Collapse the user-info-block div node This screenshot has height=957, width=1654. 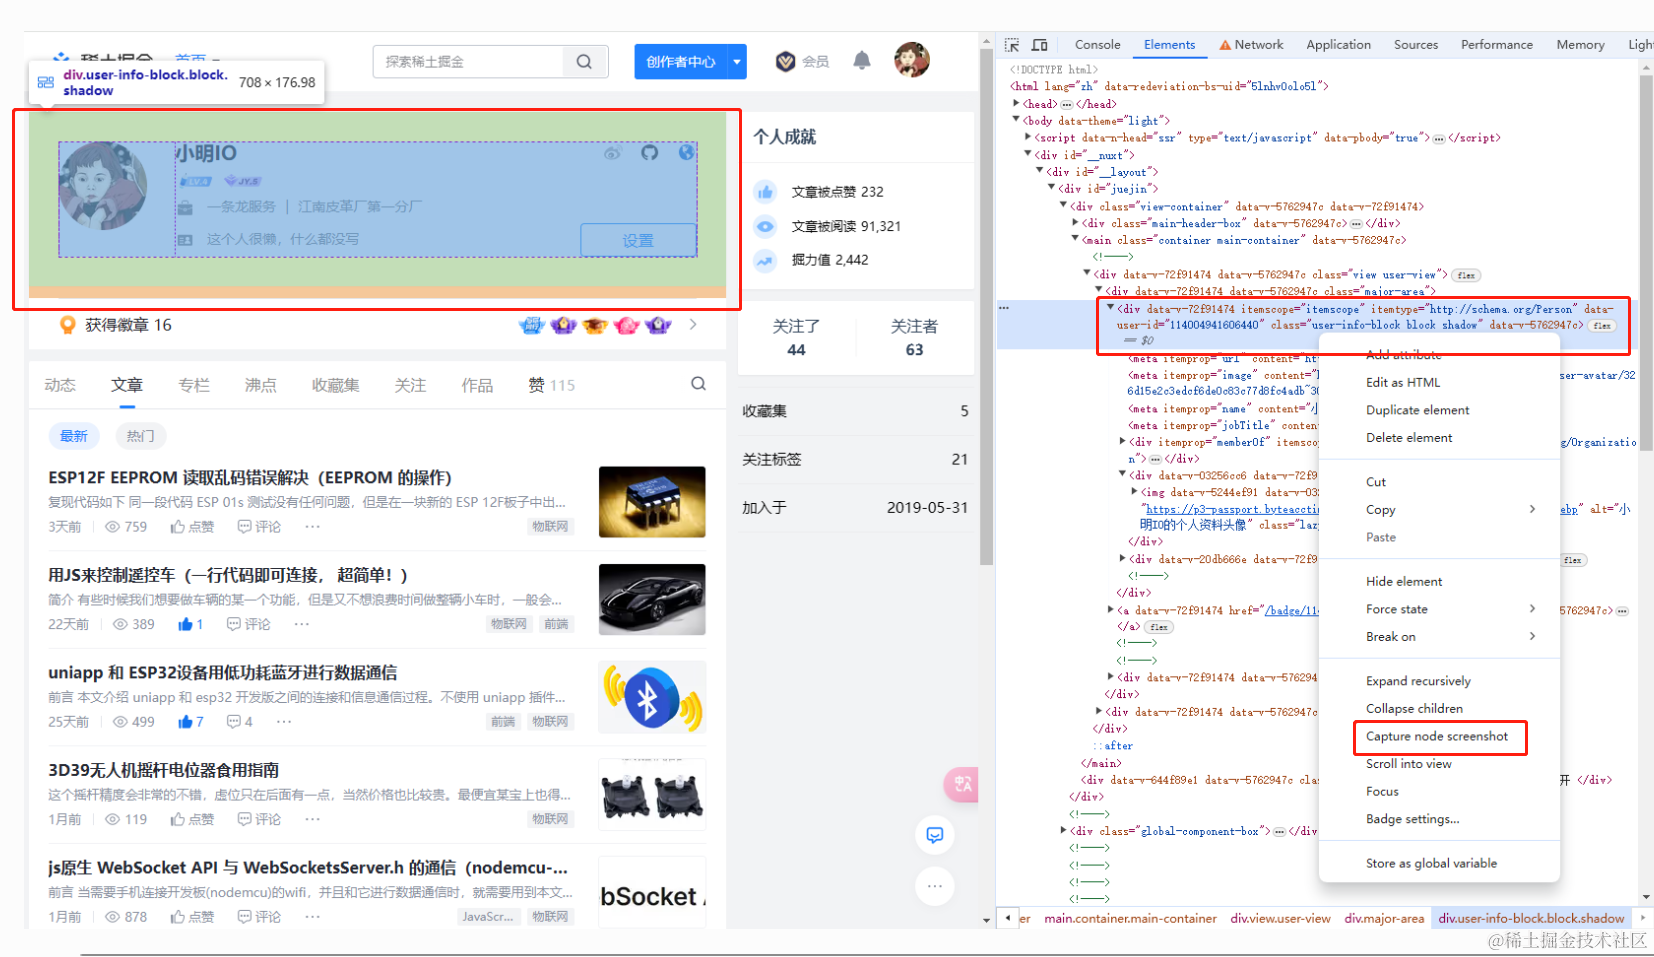[x=1110, y=308]
